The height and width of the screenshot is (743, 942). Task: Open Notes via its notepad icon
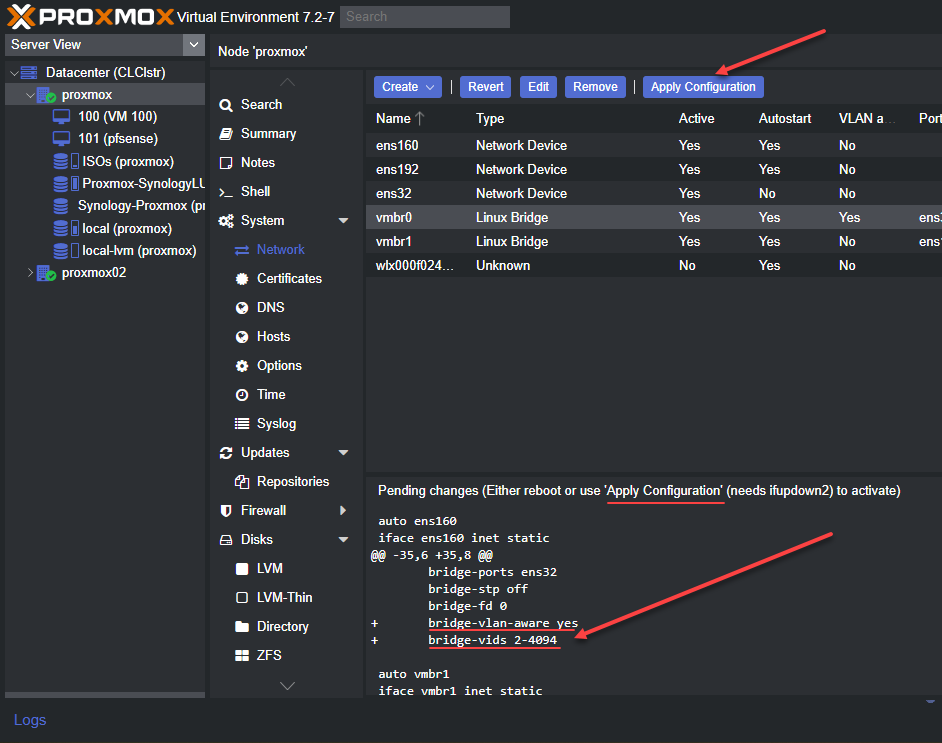(226, 163)
